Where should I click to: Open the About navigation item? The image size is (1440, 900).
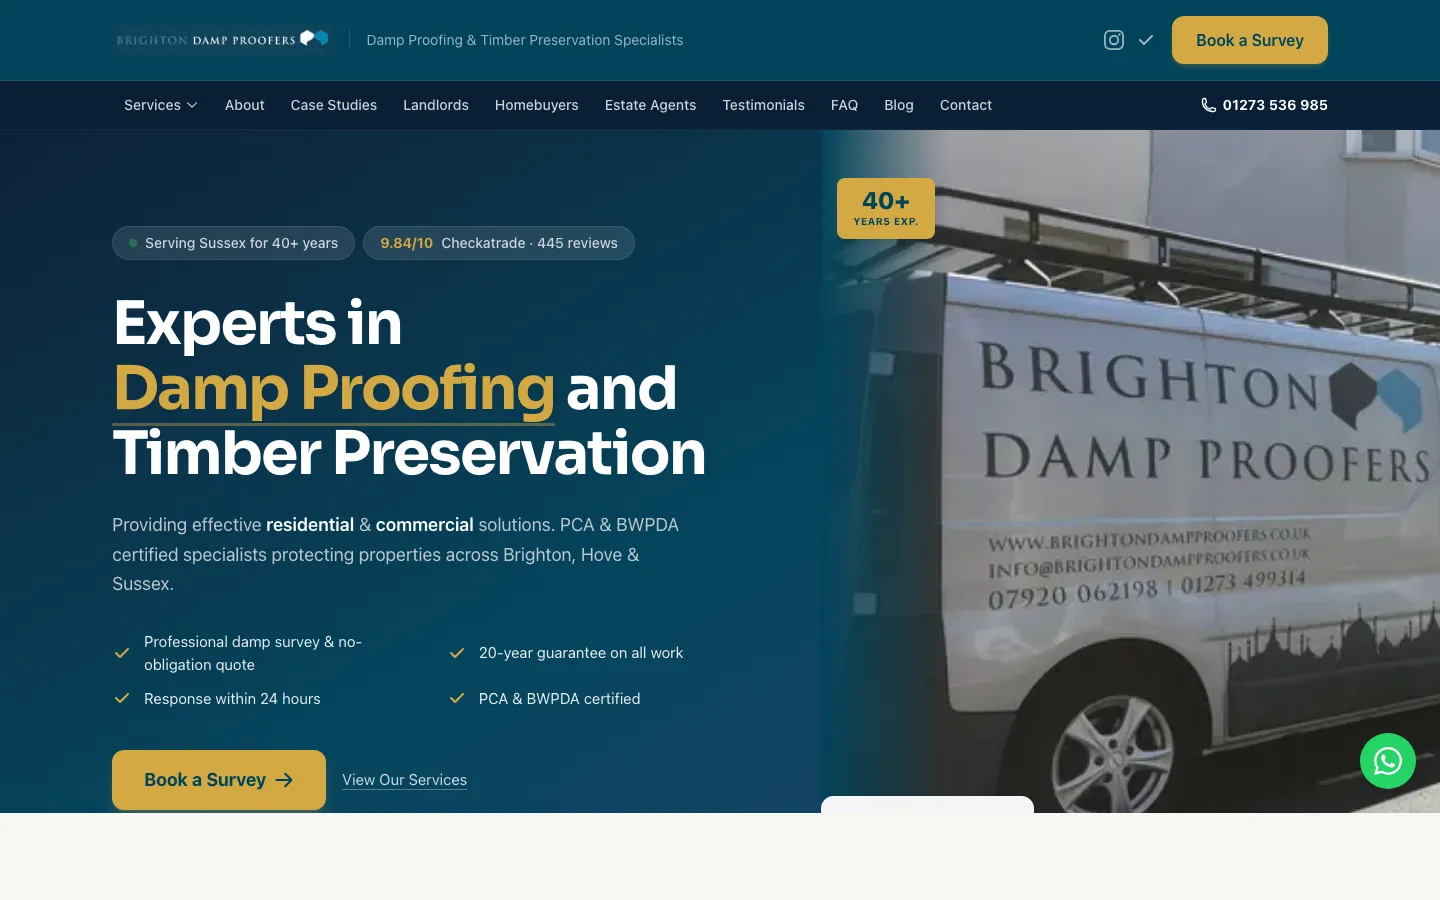point(244,105)
